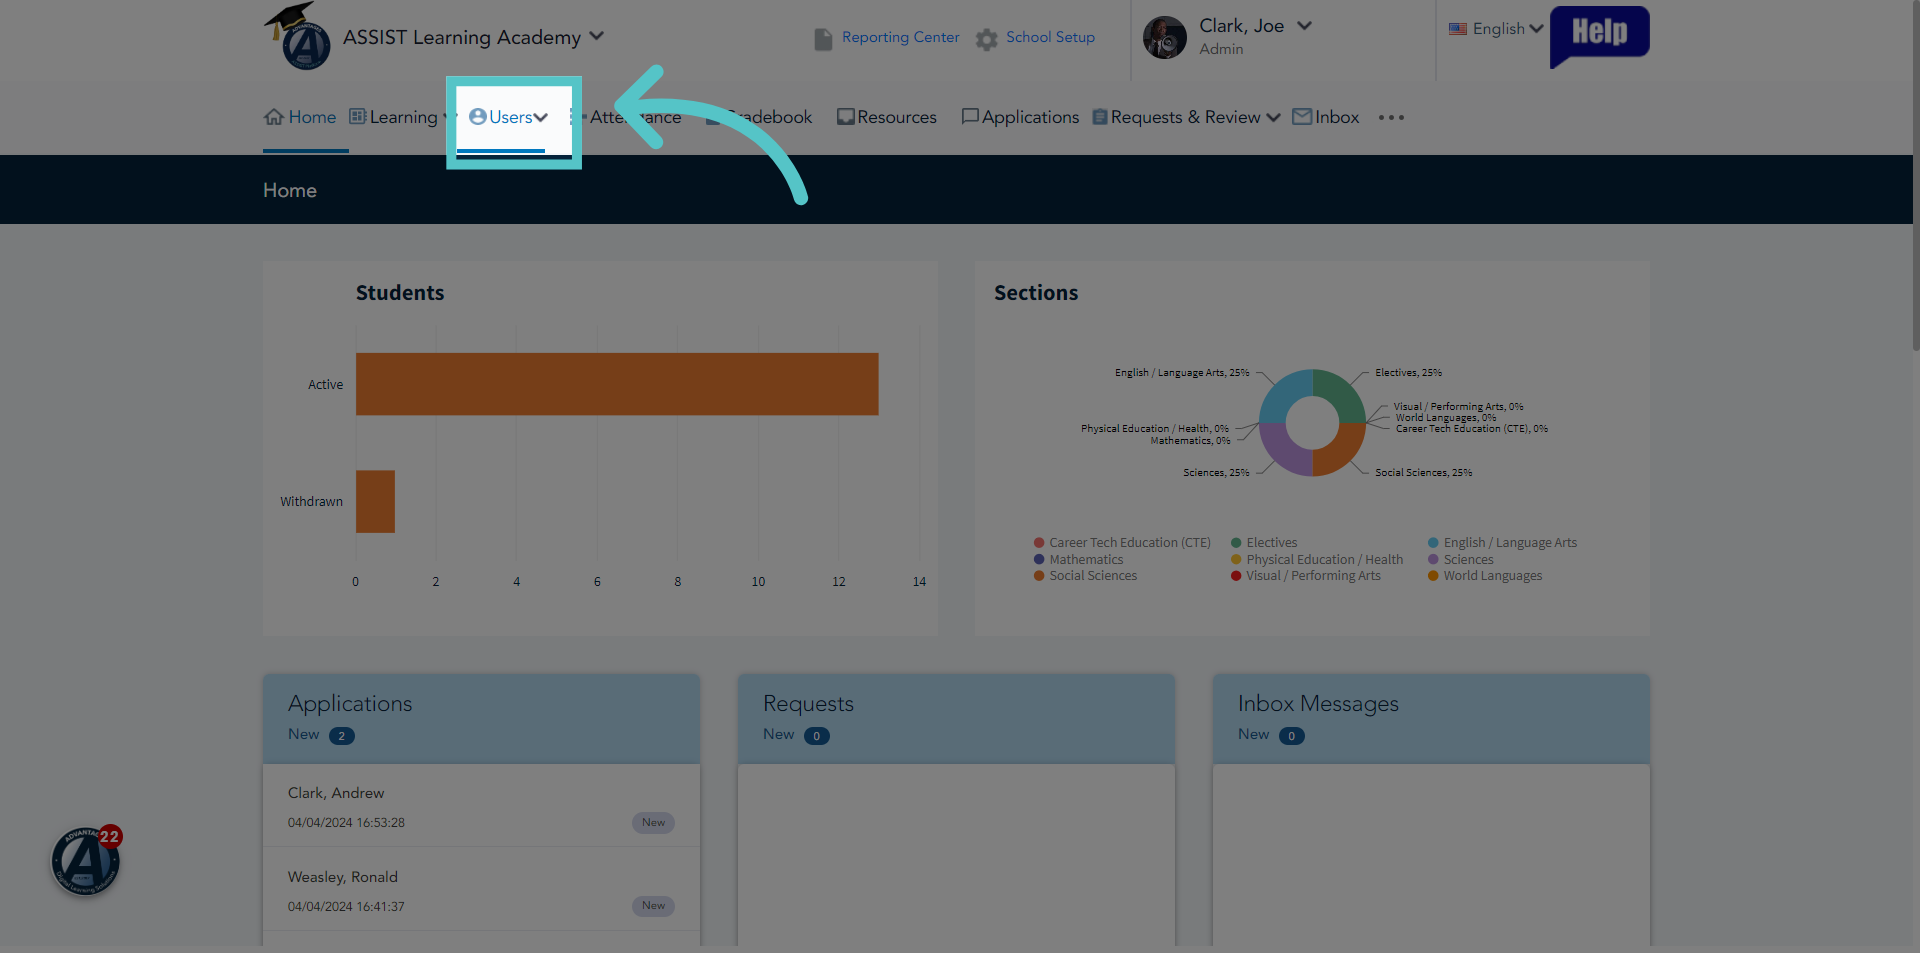Click the School Setup gear icon

click(987, 39)
